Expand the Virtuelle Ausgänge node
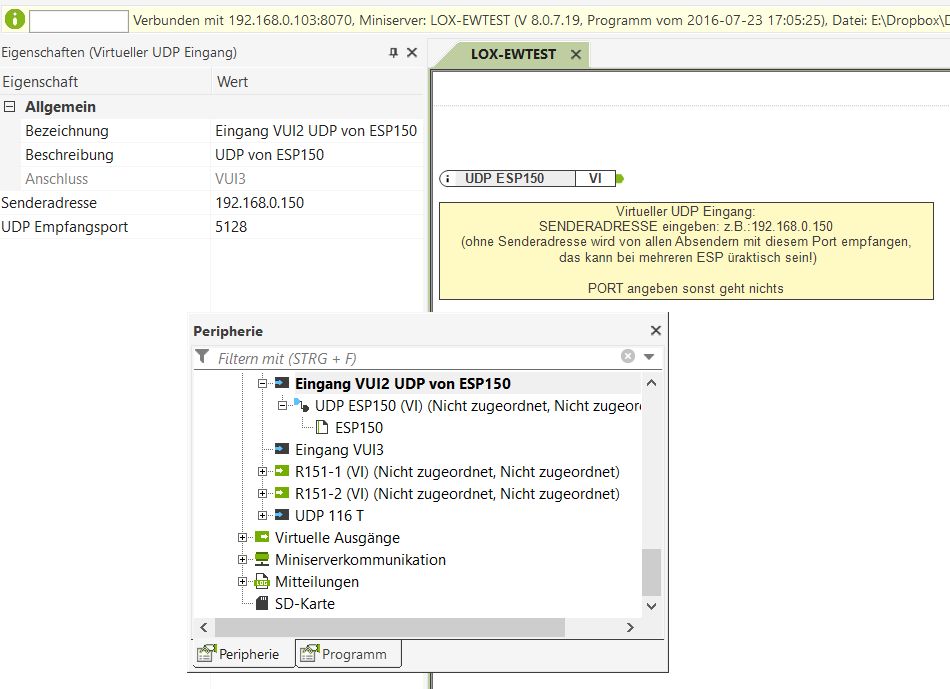The image size is (950, 689). pyautogui.click(x=242, y=538)
